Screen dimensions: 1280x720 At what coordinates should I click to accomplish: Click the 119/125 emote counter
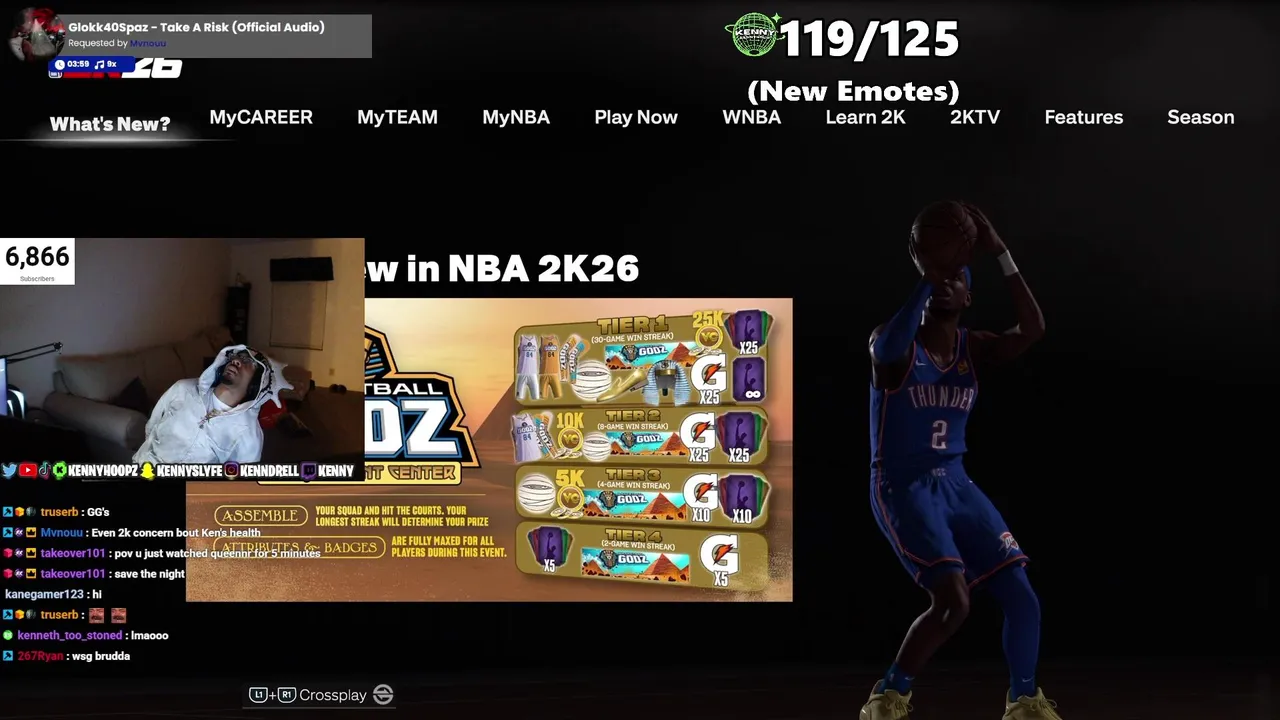pos(869,39)
